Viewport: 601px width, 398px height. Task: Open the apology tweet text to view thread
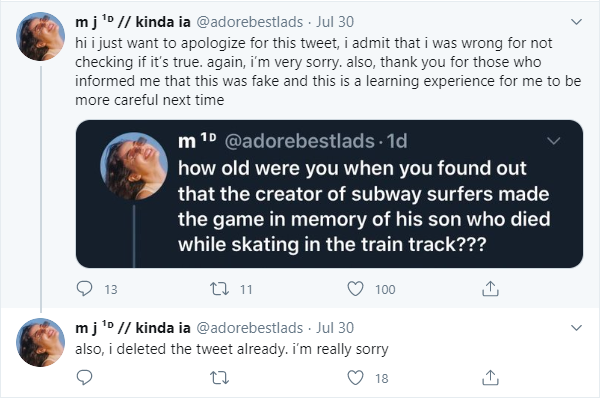328,71
